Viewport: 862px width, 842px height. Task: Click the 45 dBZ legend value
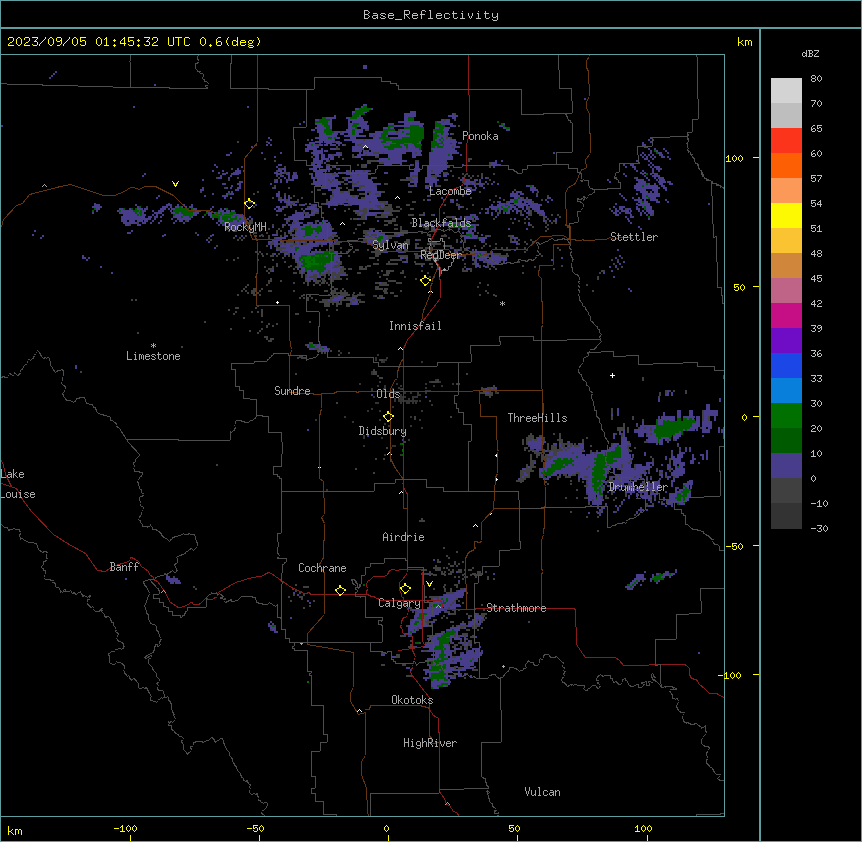tap(816, 278)
